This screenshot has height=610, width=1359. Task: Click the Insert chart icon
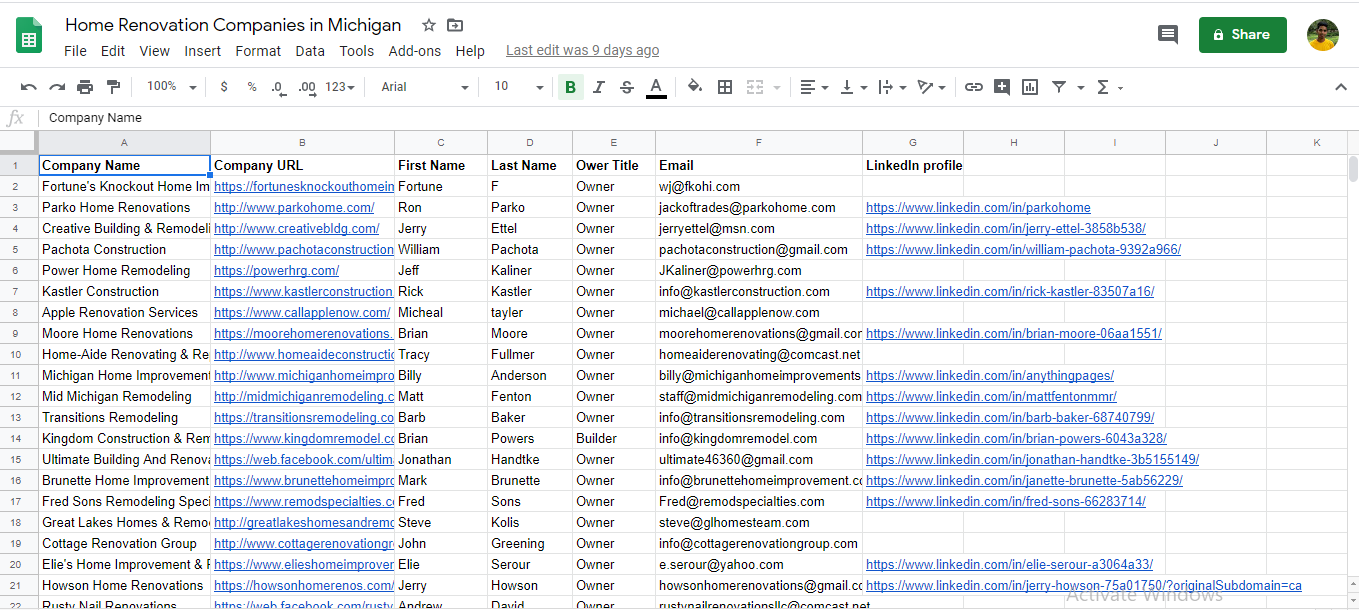[1030, 87]
